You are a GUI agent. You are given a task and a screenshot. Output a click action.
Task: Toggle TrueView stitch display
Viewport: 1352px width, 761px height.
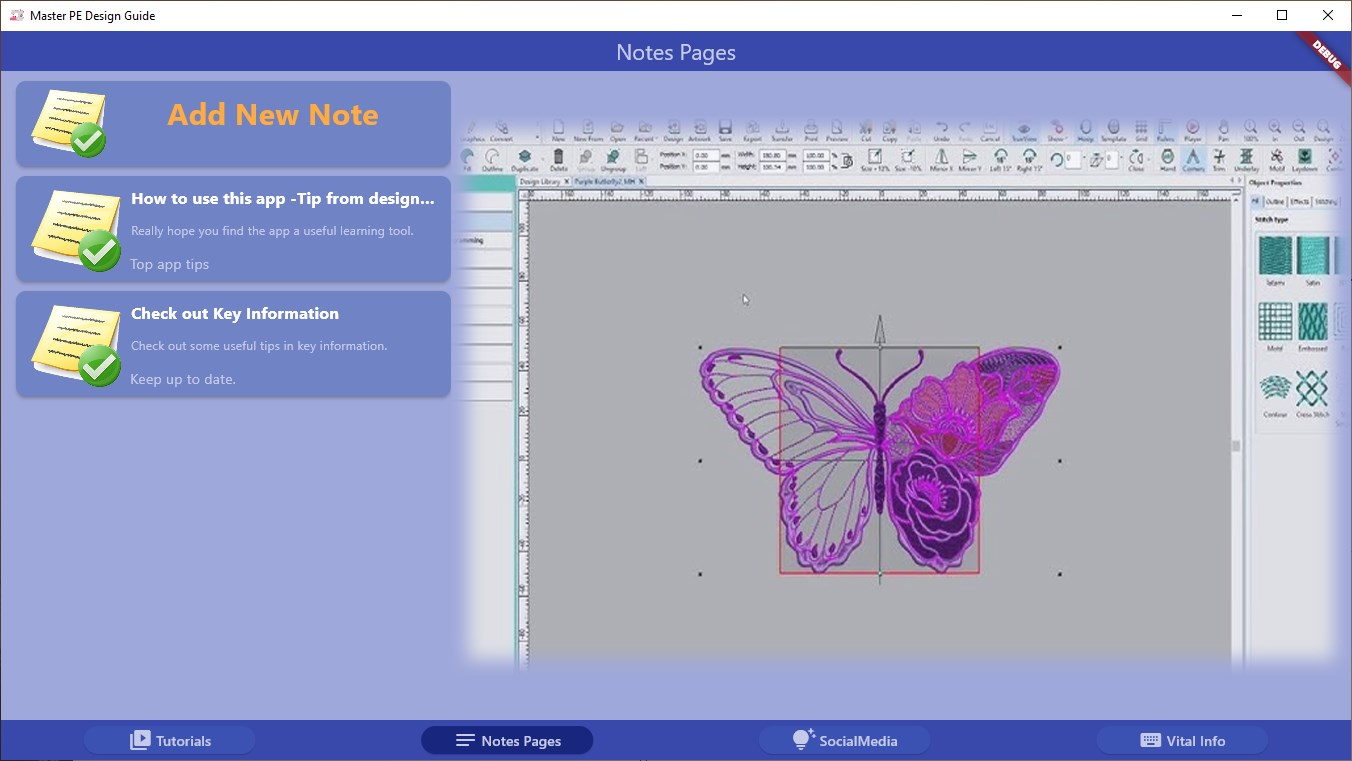coord(1023,131)
